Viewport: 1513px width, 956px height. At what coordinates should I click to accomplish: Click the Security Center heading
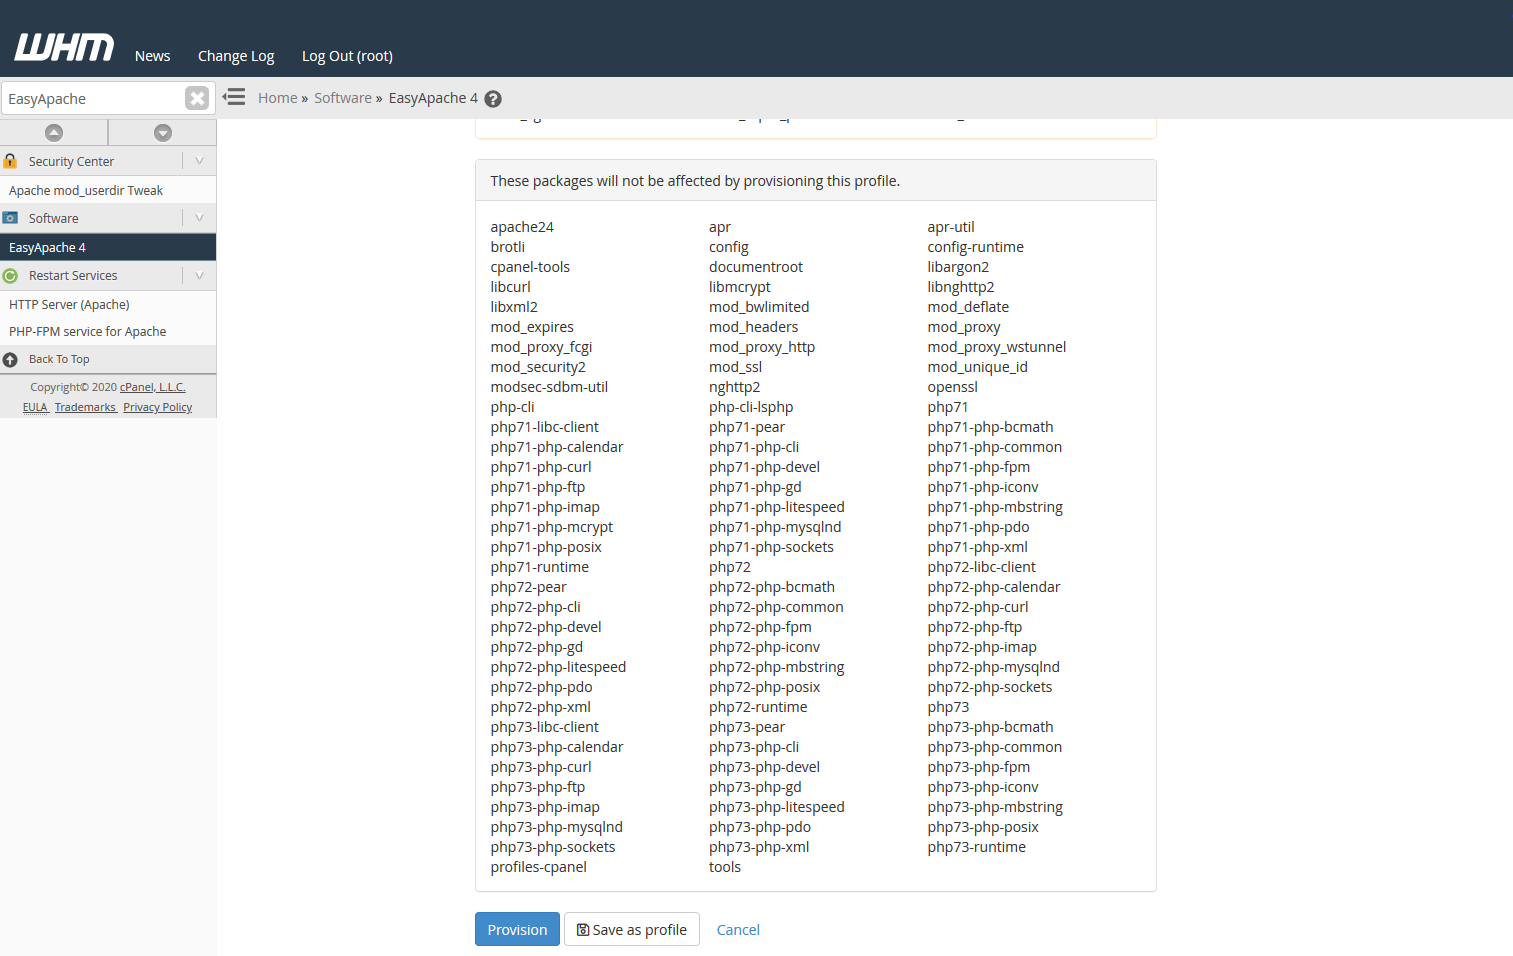coord(71,162)
